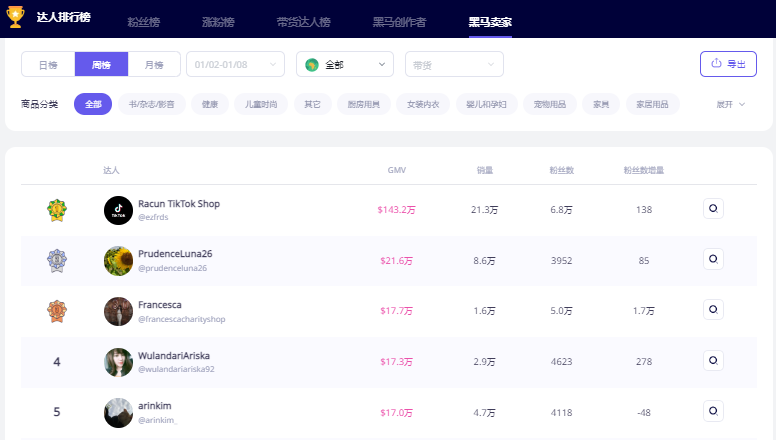The height and width of the screenshot is (440, 776).
Task: Open the 粉丝榜 tab
Action: click(x=144, y=22)
